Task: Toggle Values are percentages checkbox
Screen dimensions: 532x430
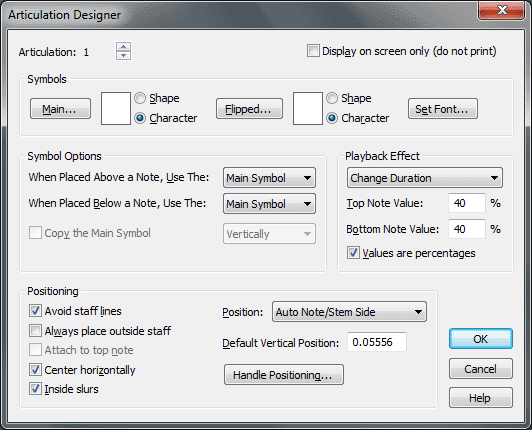Action: [x=353, y=253]
